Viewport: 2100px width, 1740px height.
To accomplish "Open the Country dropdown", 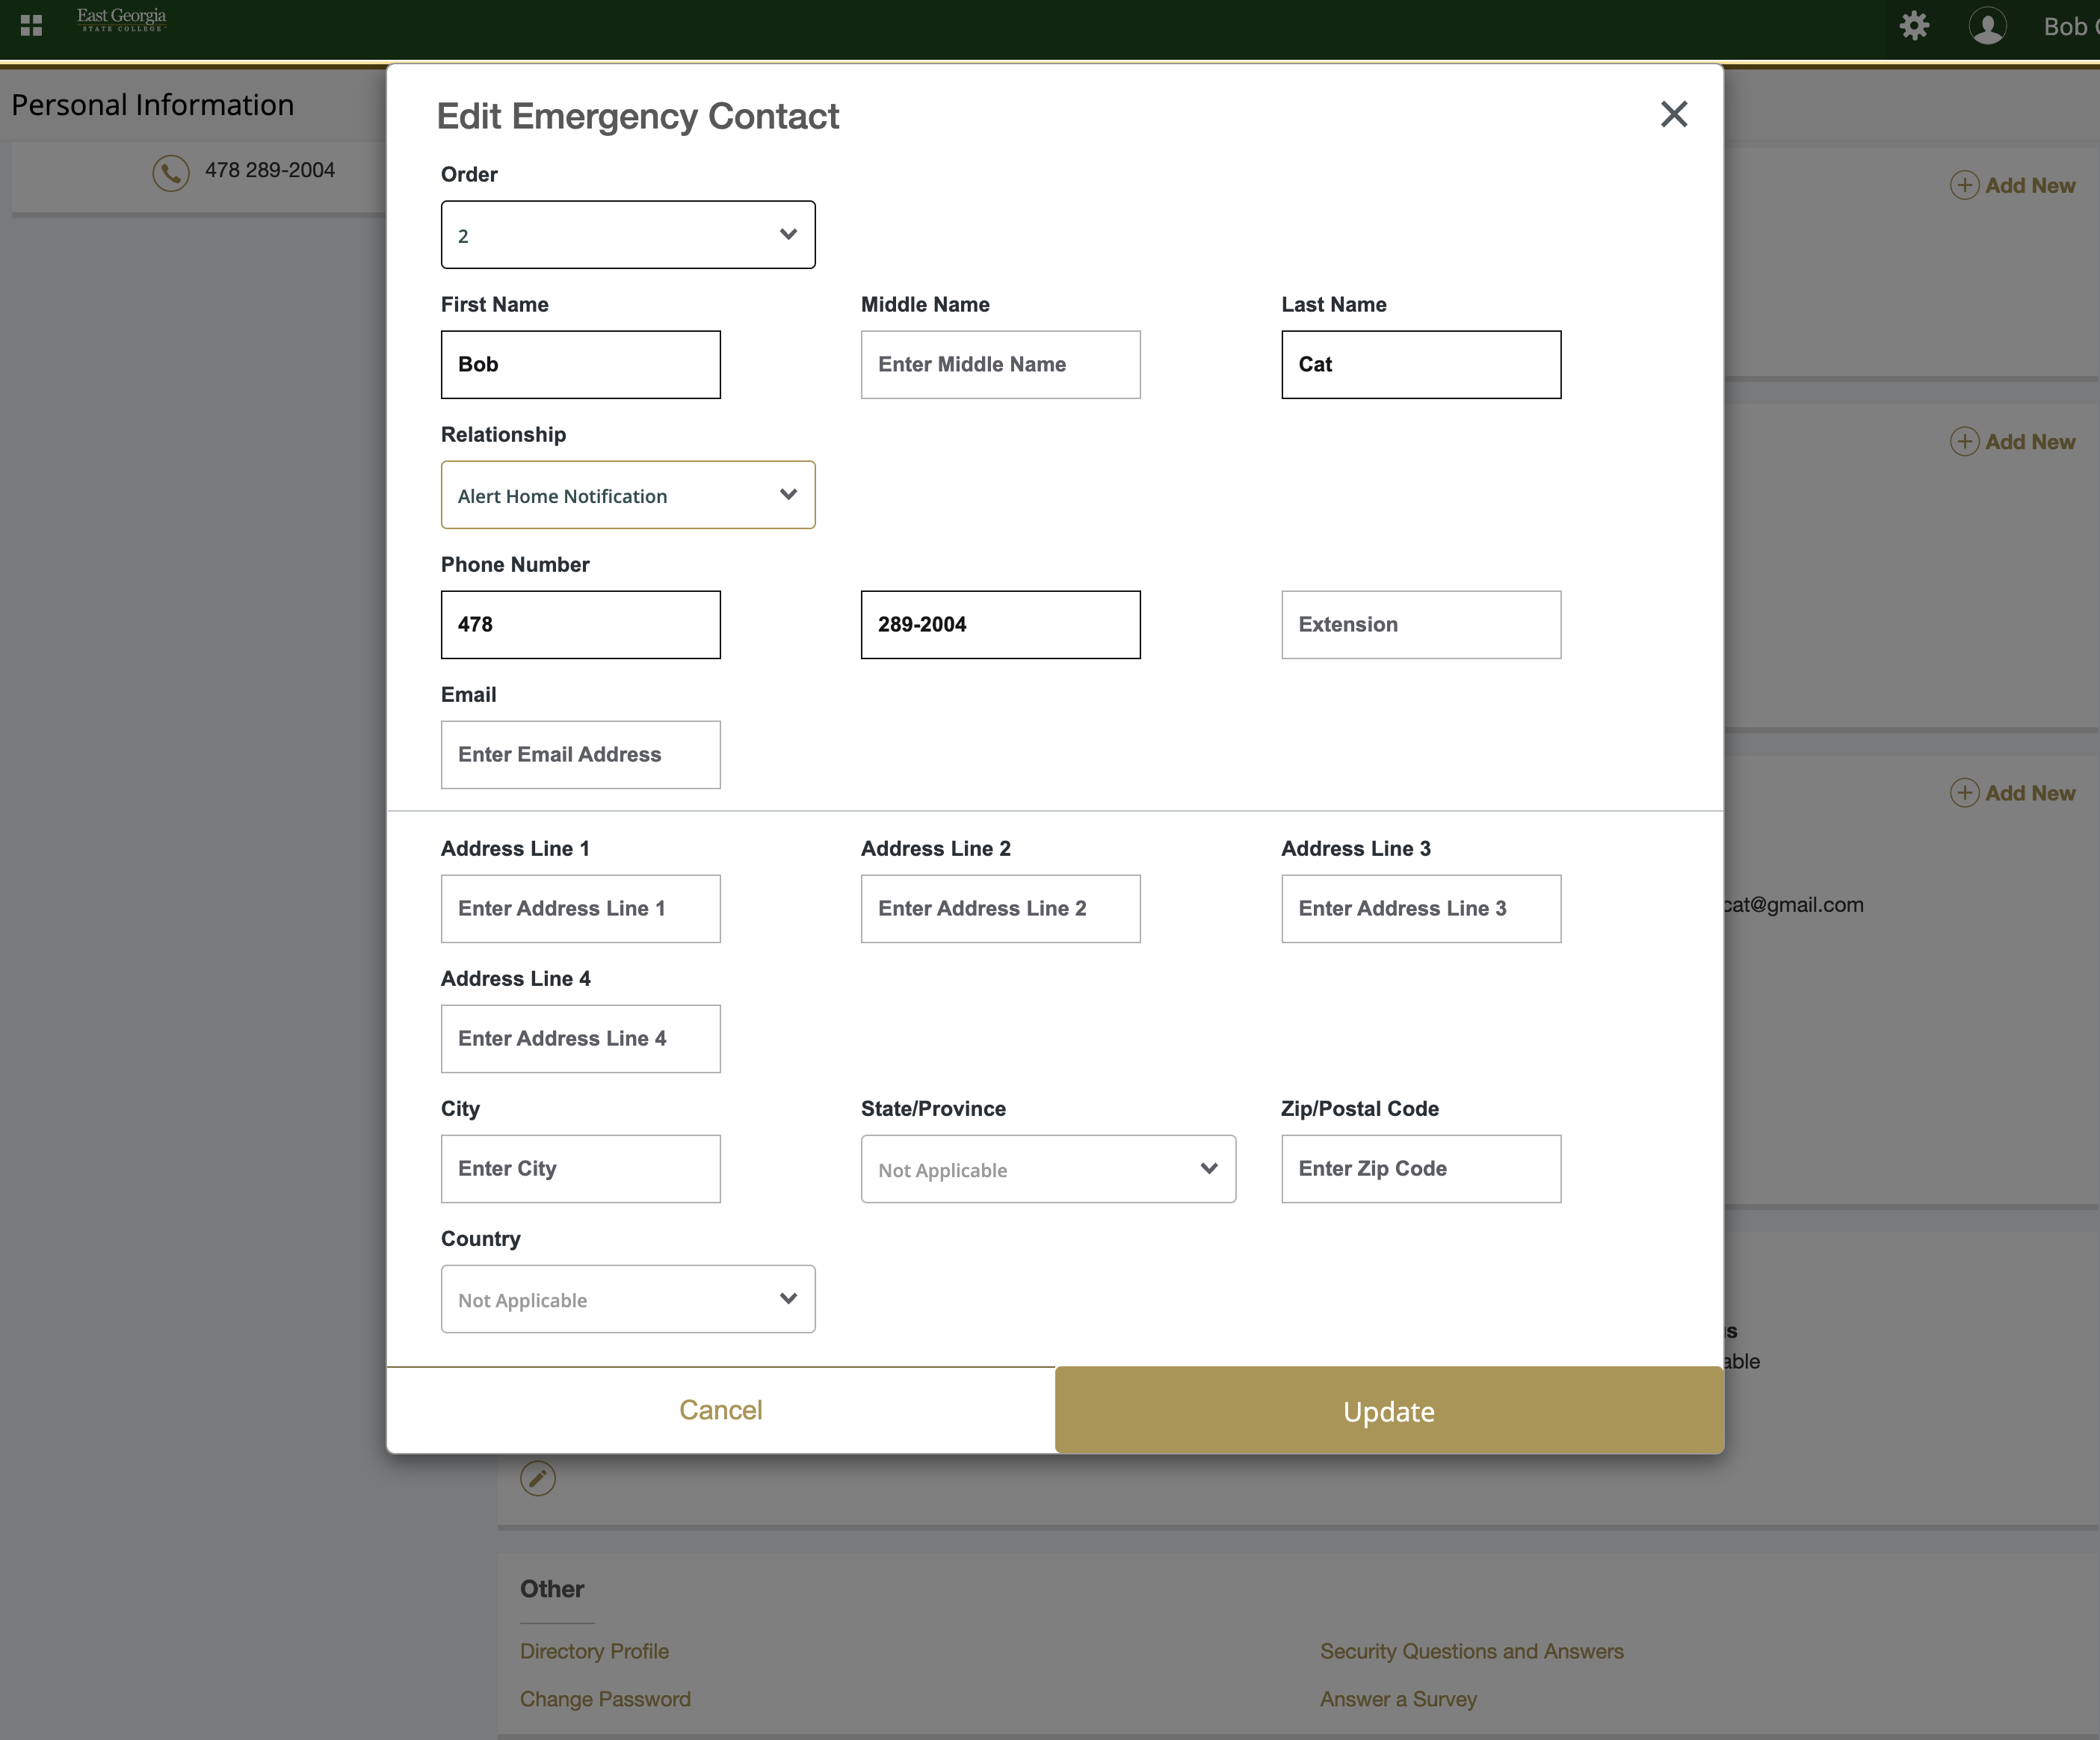I will (628, 1299).
